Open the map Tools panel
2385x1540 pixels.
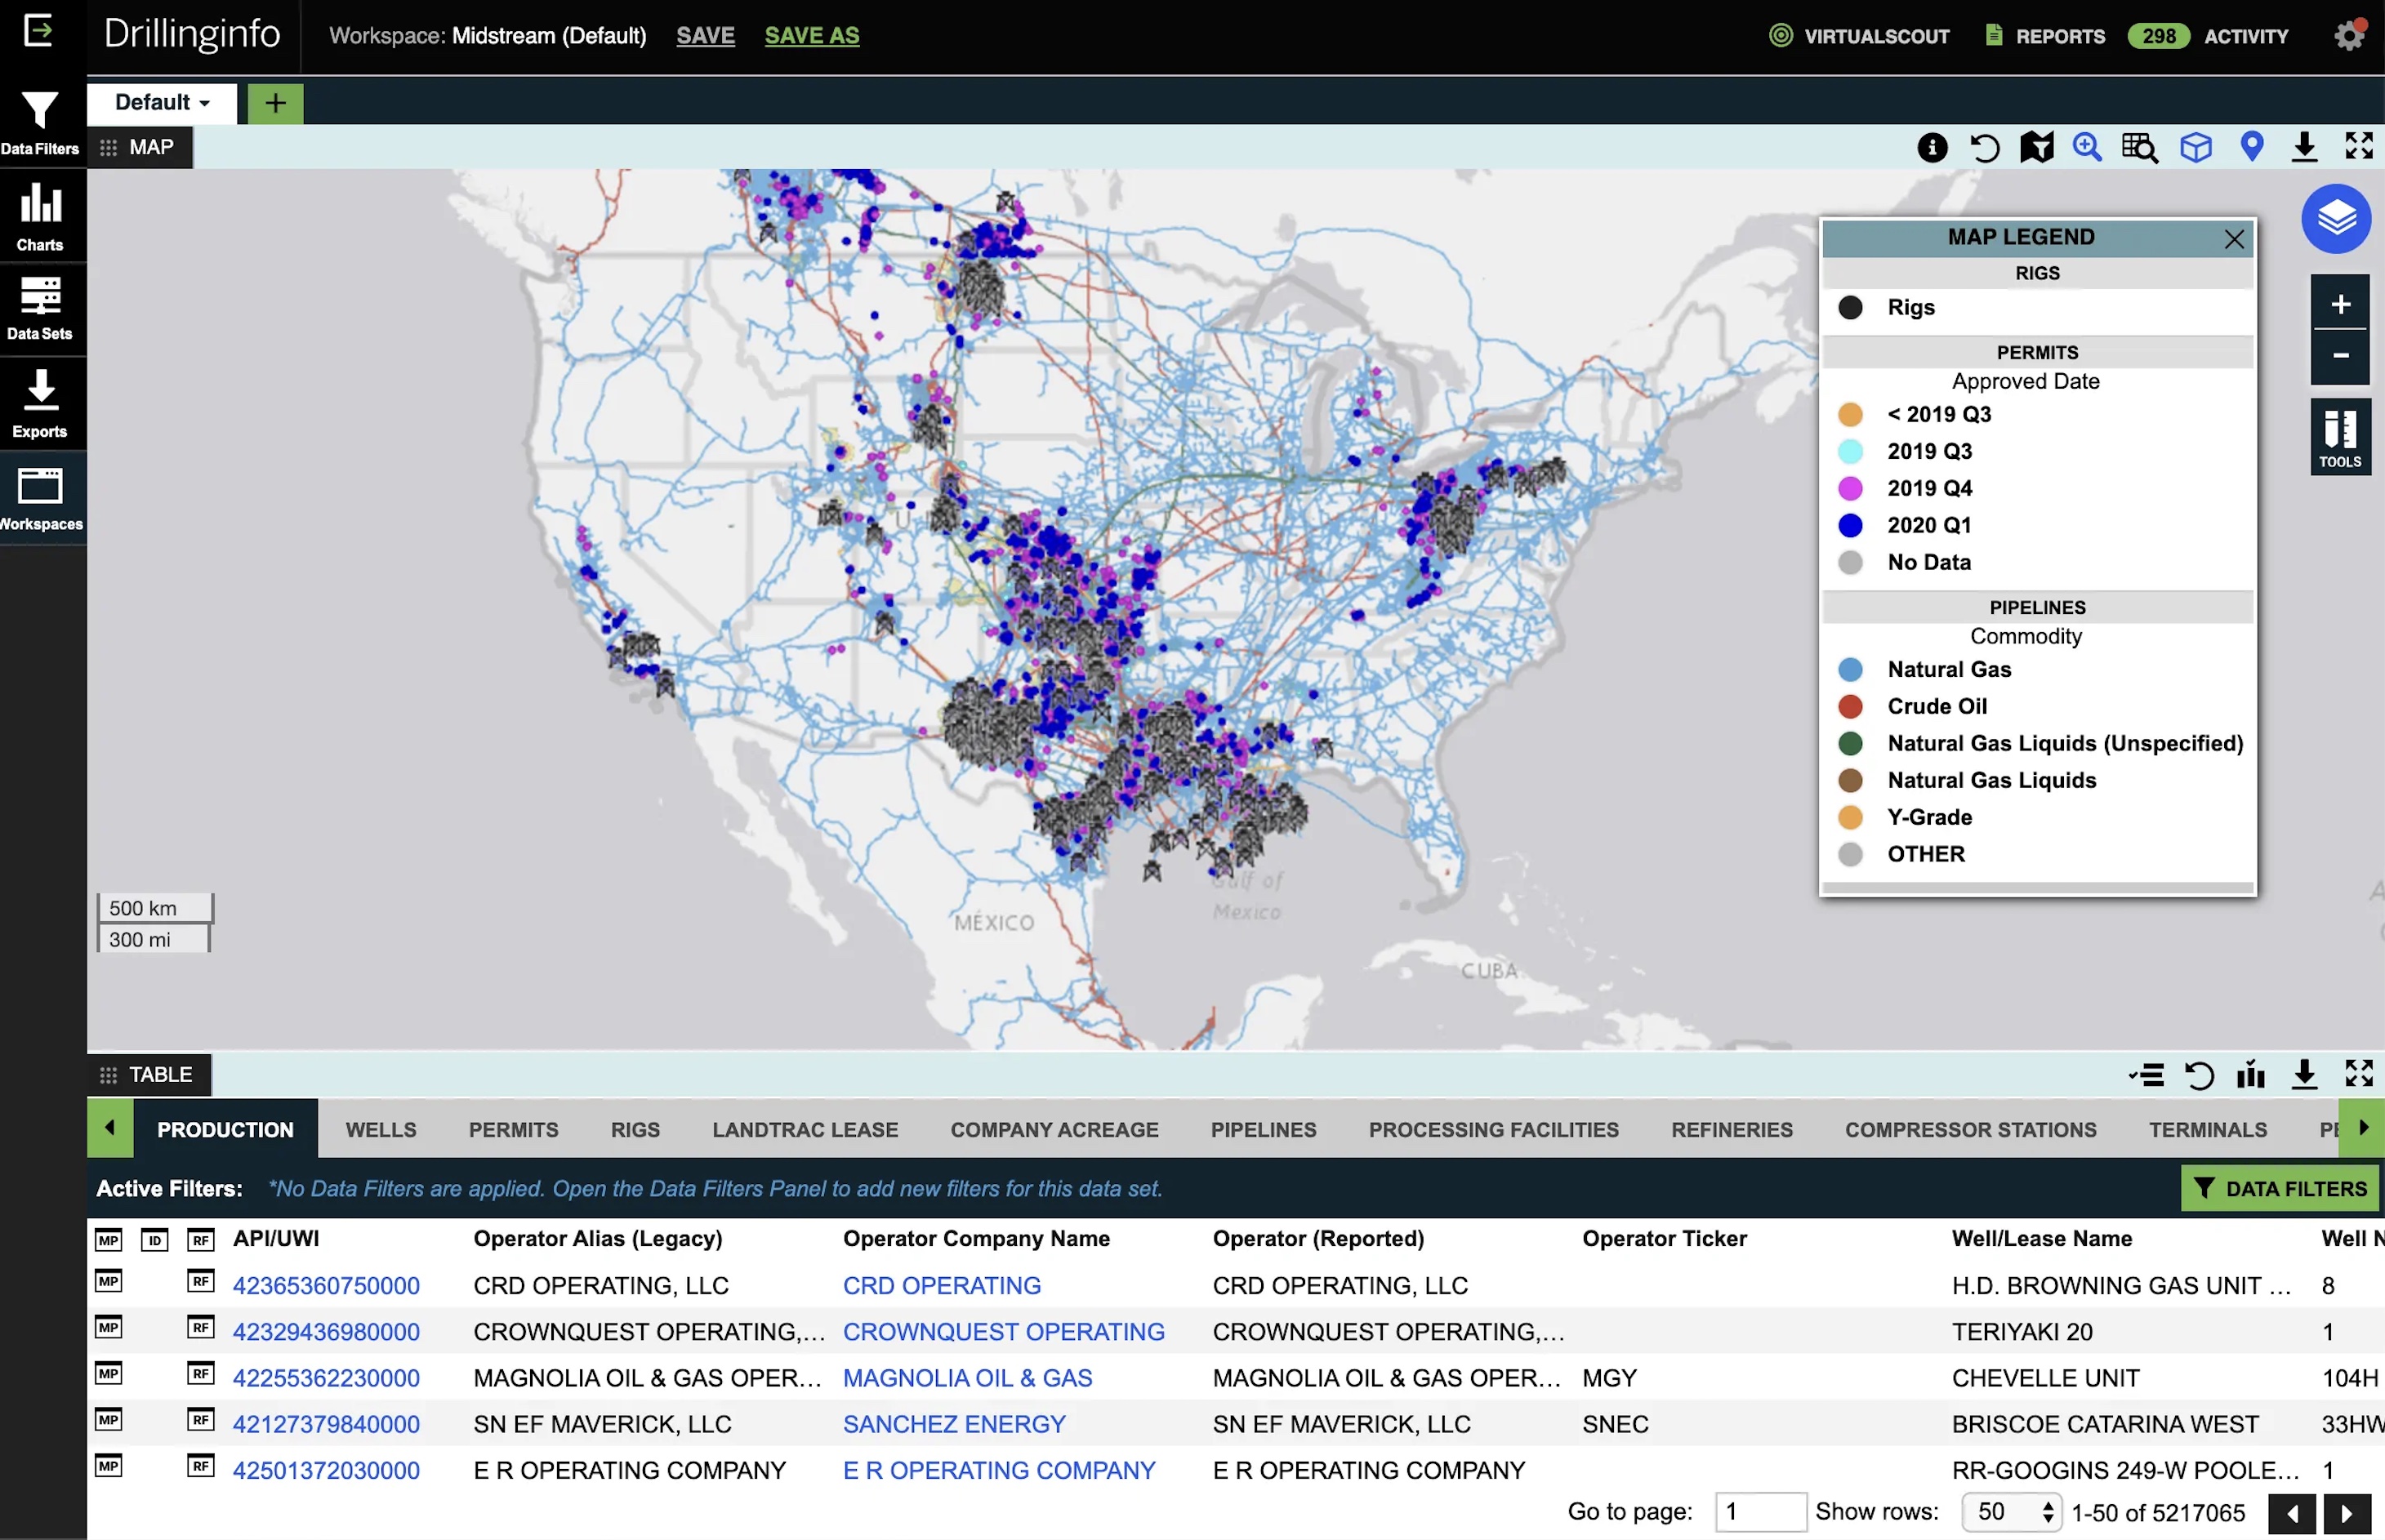pos(2339,437)
